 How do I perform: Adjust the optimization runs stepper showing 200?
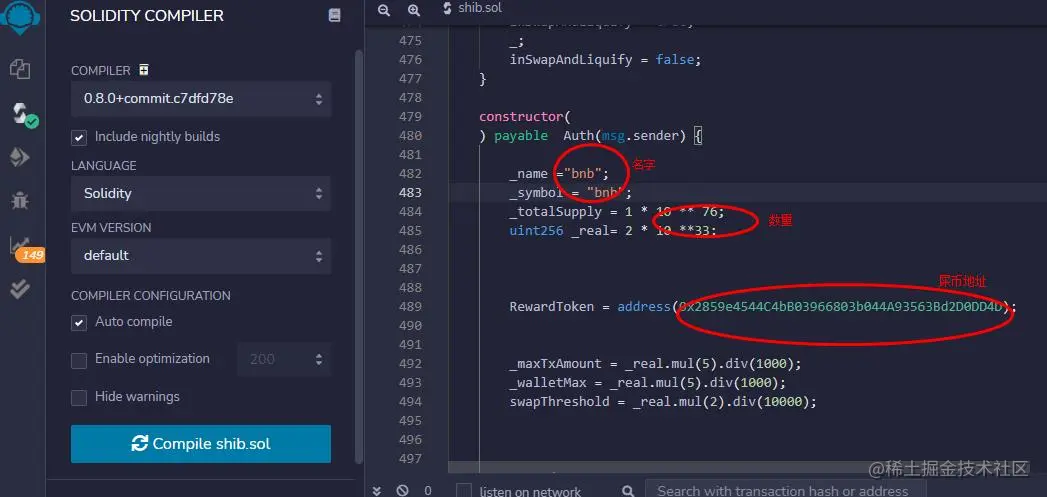pyautogui.click(x=284, y=359)
